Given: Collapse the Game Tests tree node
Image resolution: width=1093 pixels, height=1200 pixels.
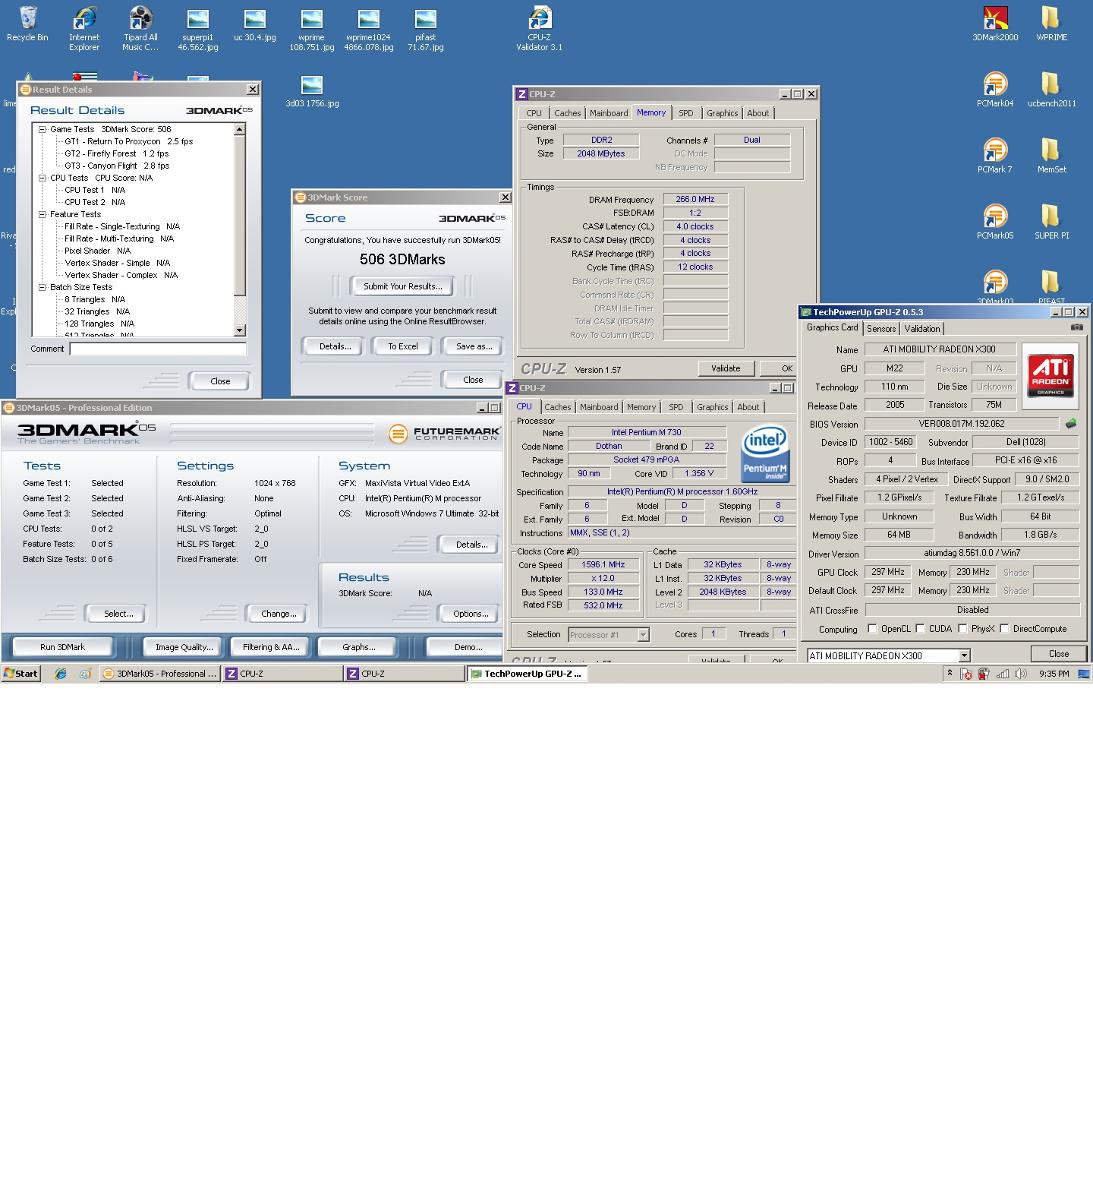Looking at the screenshot, I should tap(43, 129).
